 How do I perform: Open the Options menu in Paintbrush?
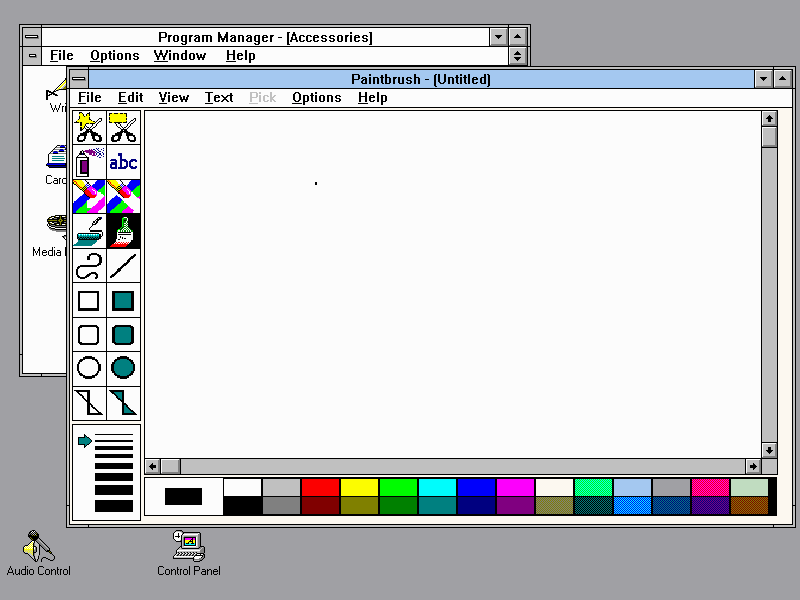[x=316, y=97]
